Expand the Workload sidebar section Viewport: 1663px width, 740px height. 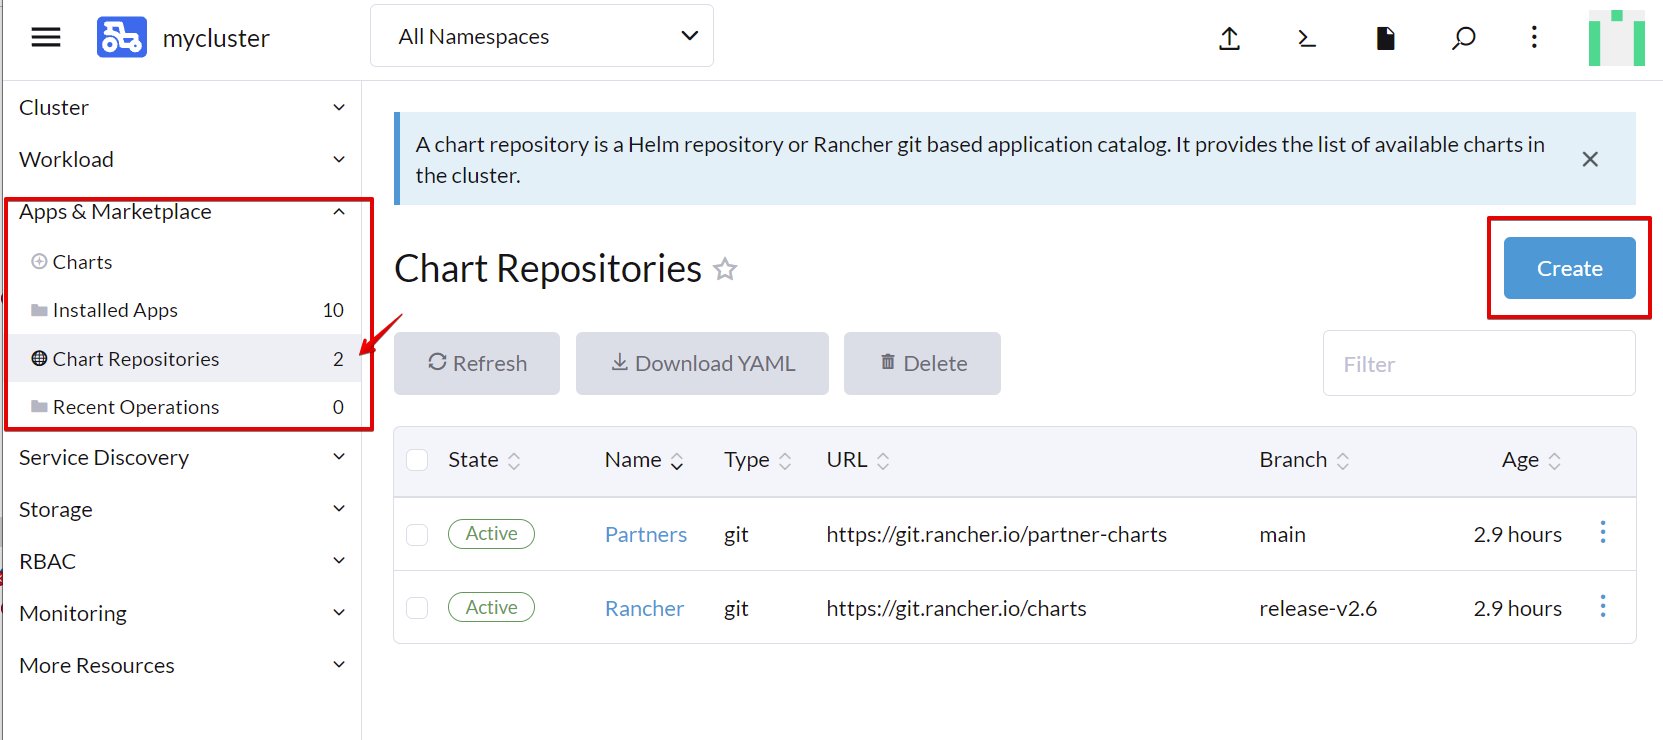(x=182, y=159)
